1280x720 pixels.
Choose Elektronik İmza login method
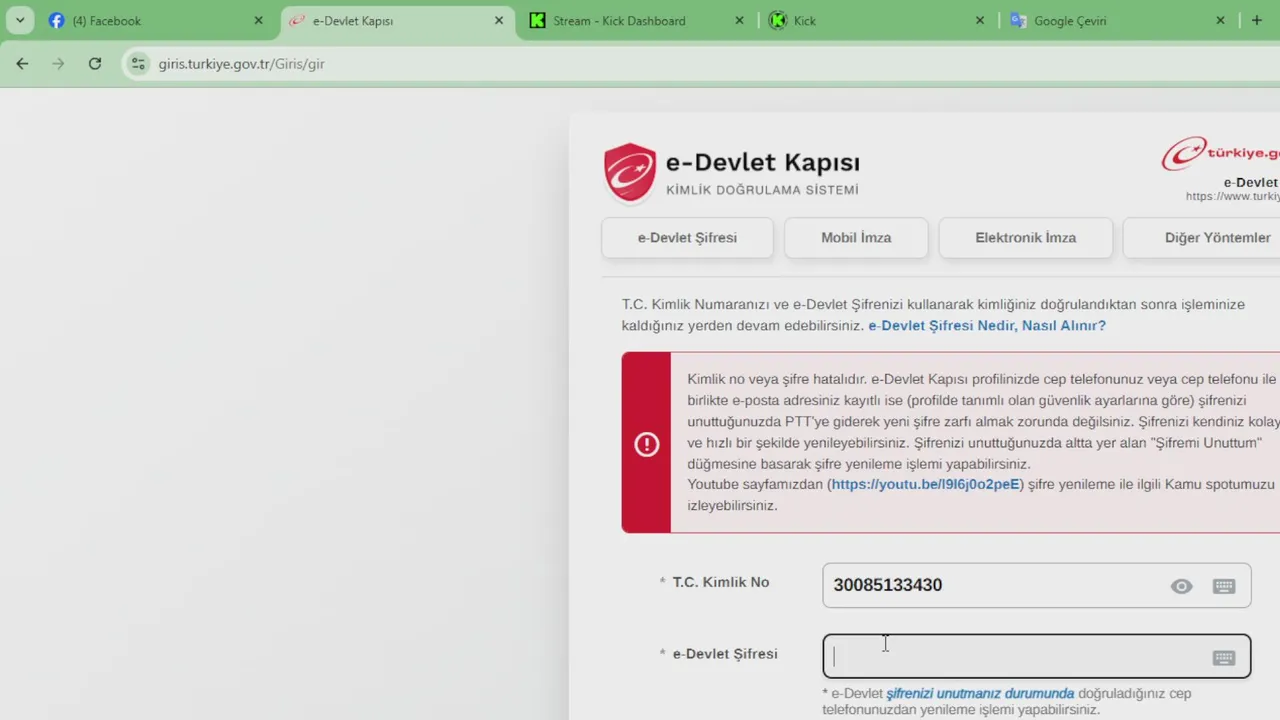click(x=1025, y=238)
